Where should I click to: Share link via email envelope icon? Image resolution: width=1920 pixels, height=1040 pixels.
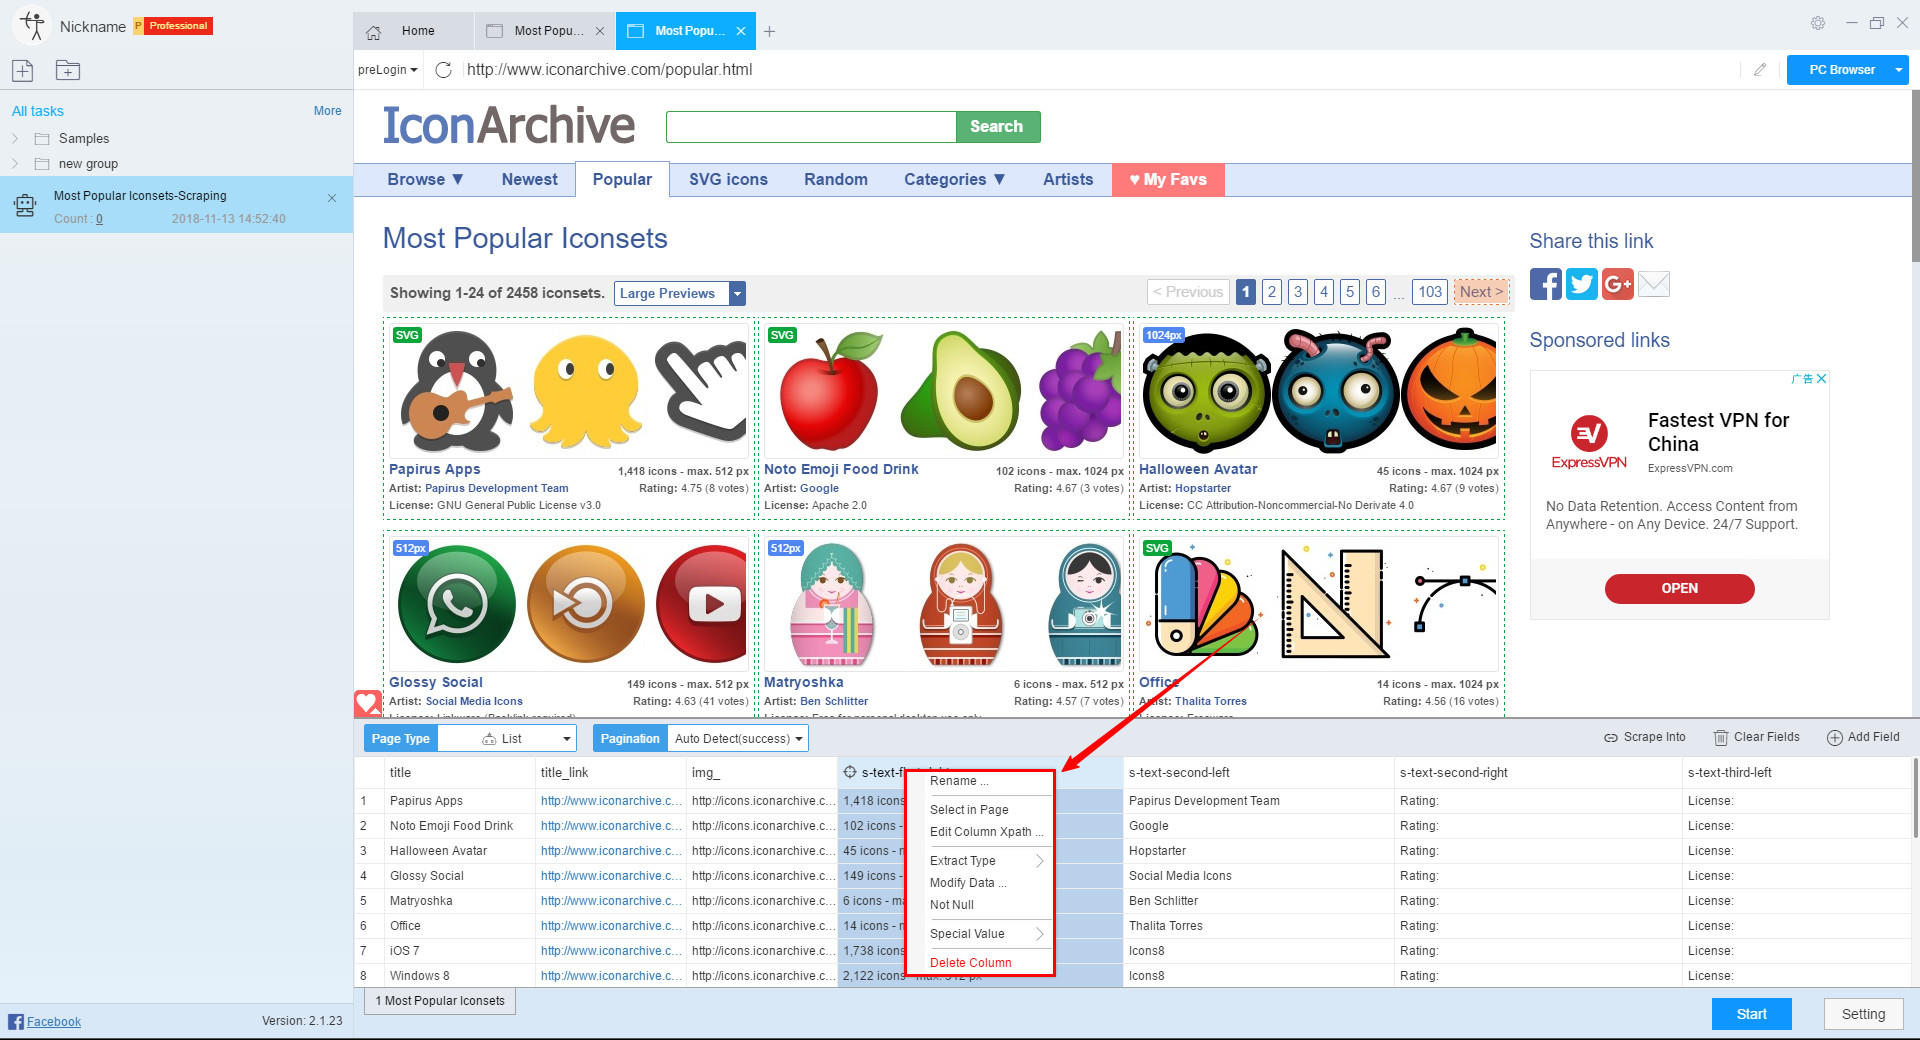point(1654,284)
